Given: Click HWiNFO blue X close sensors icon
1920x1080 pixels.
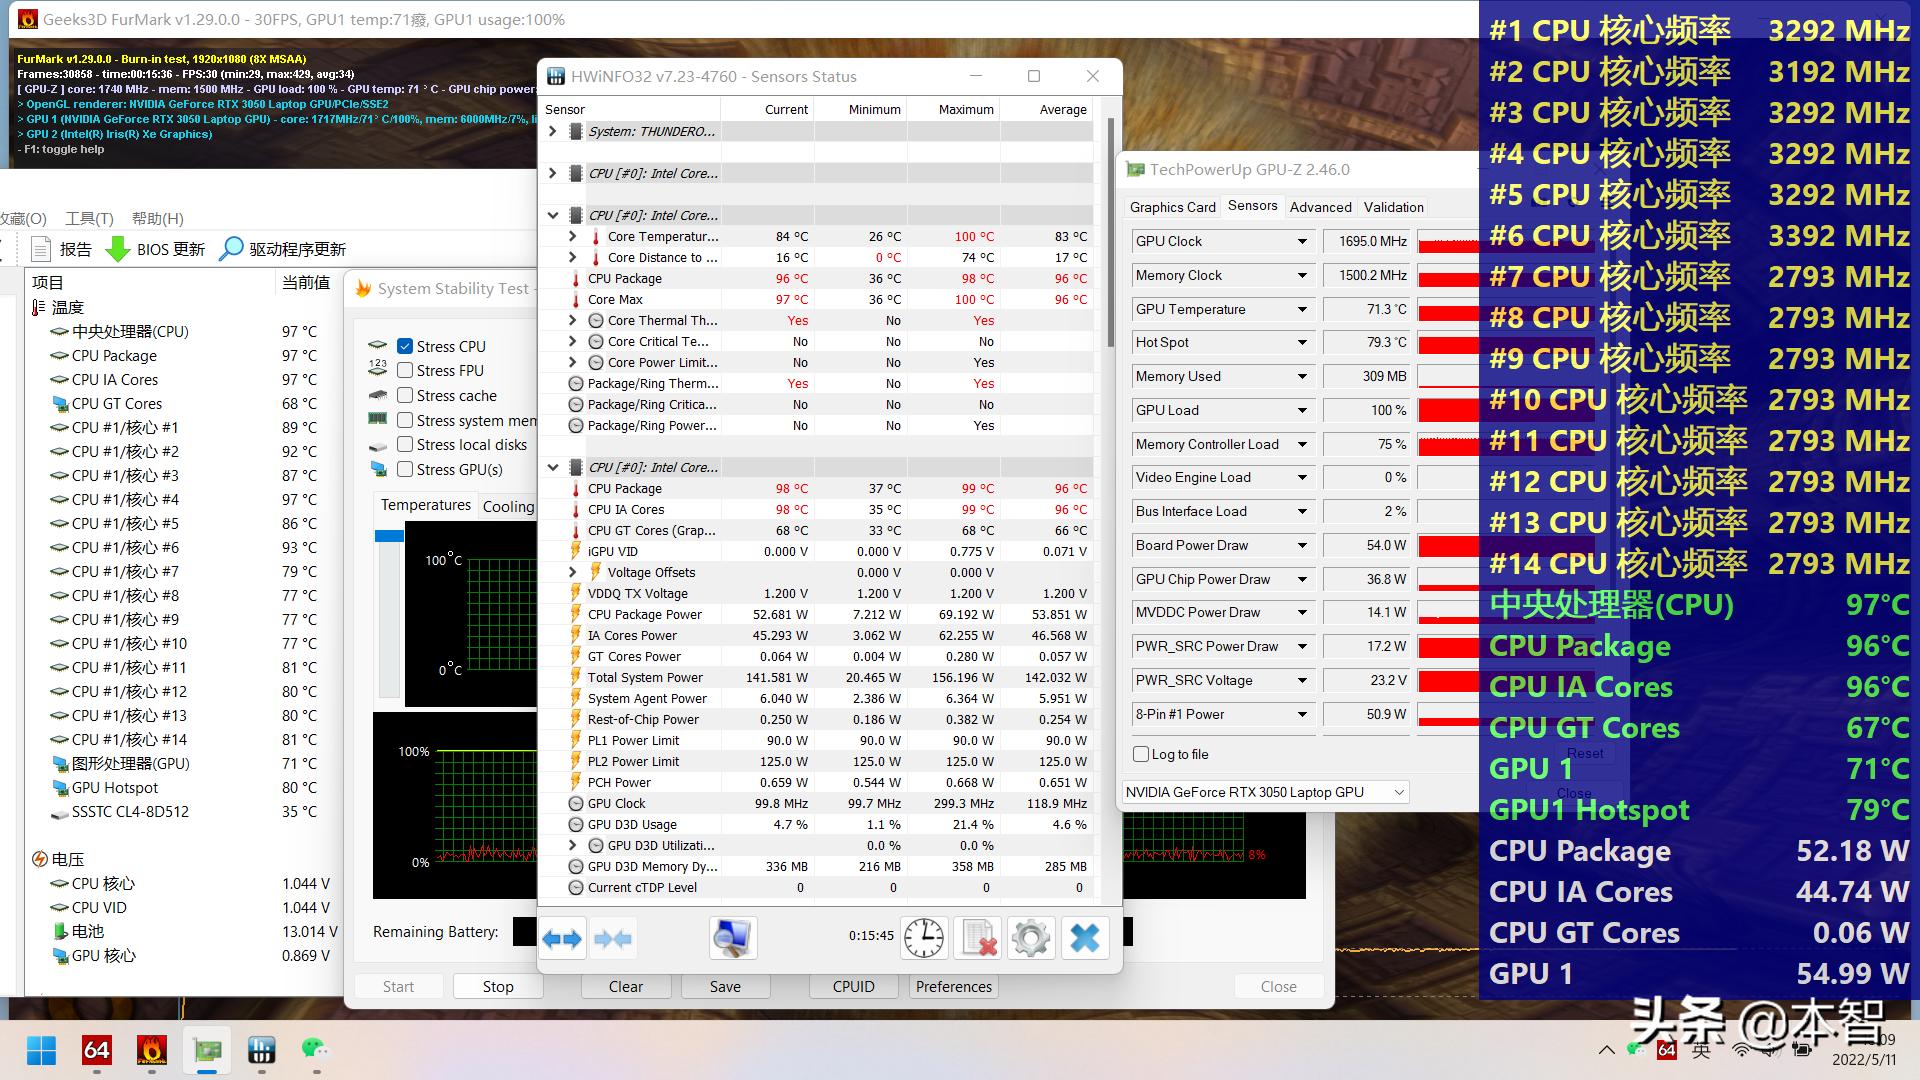Looking at the screenshot, I should point(1085,938).
